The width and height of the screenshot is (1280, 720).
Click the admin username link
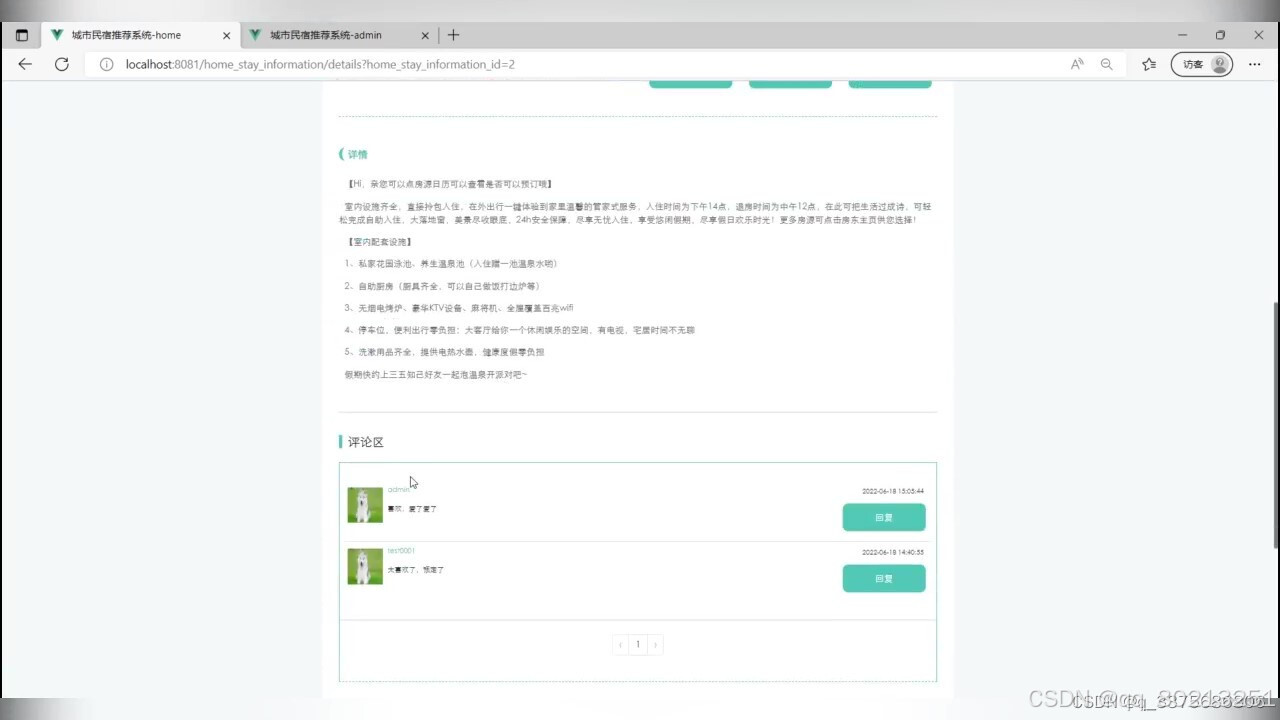(397, 489)
